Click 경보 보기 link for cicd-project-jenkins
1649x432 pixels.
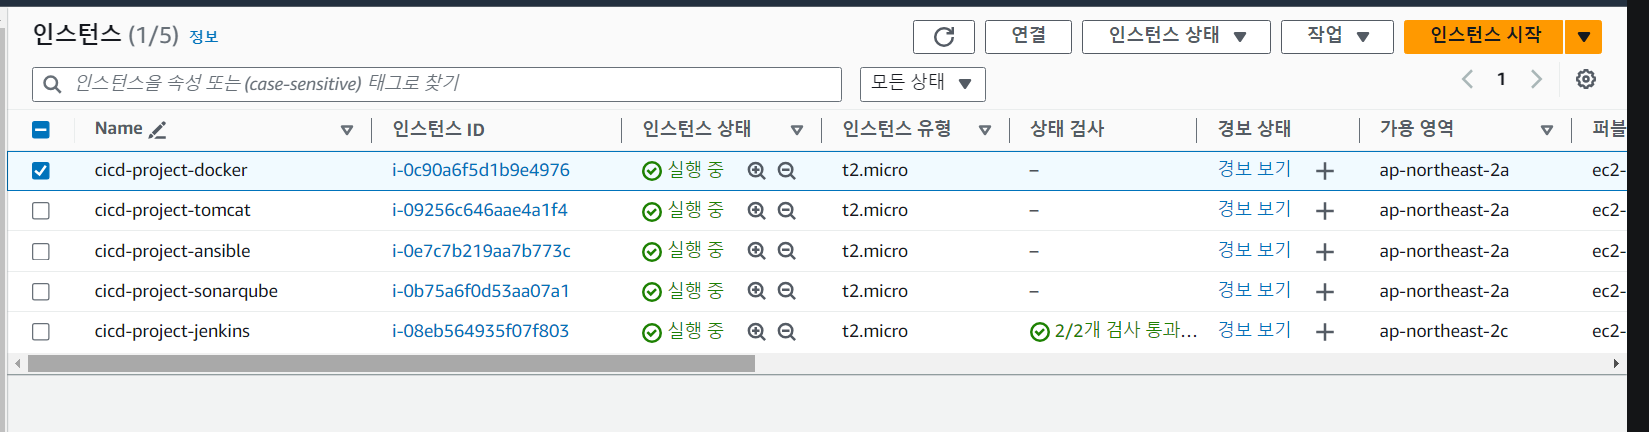(1254, 330)
